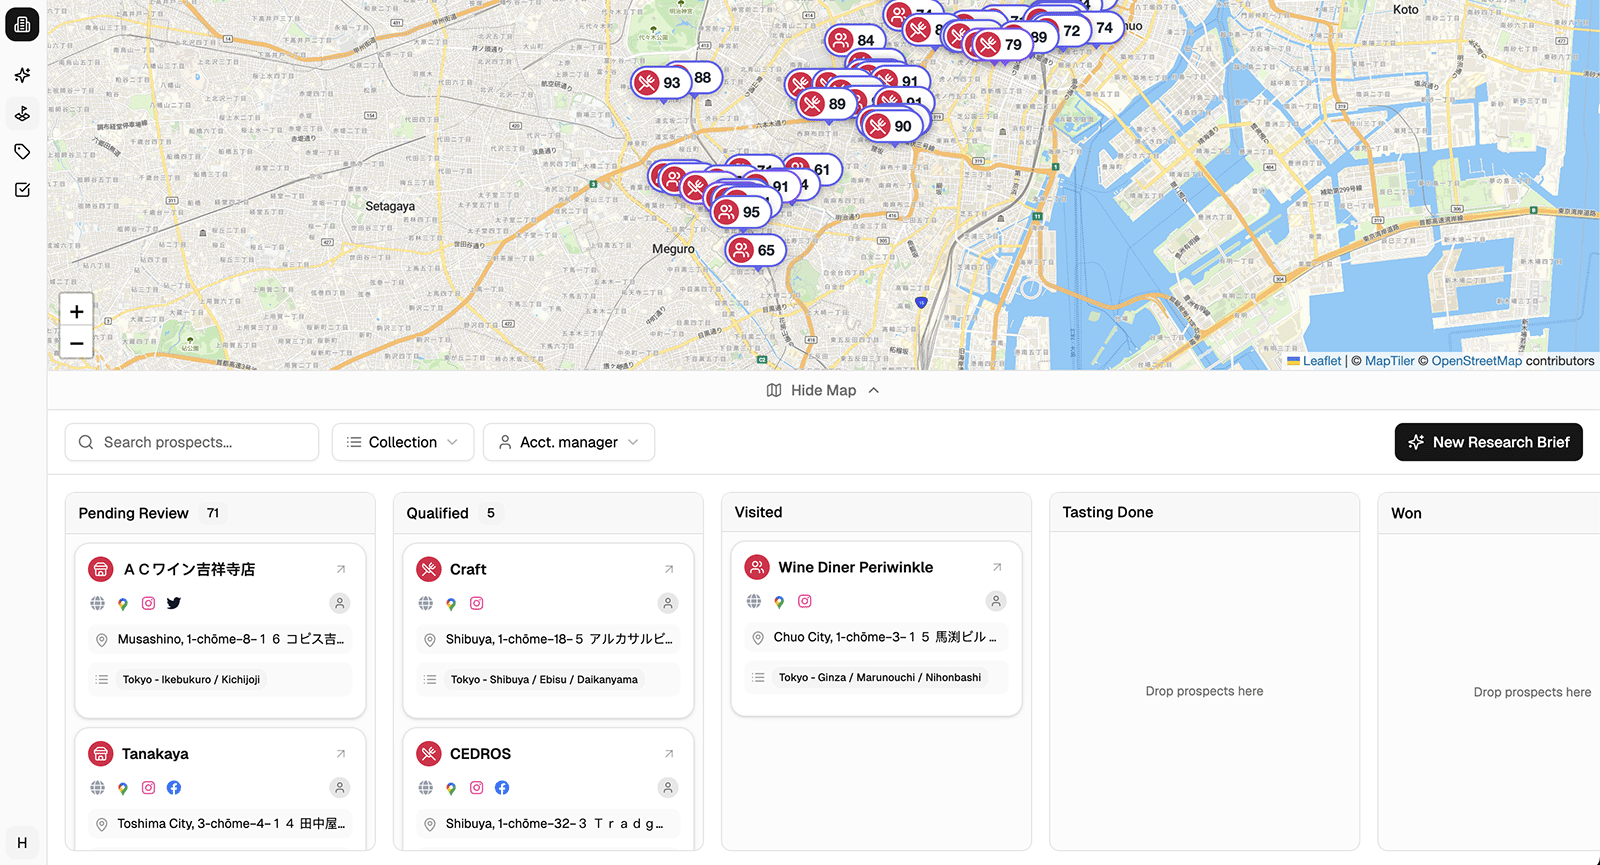The image size is (1600, 865).
Task: Open the Tanakaya prospect card title
Action: point(155,754)
